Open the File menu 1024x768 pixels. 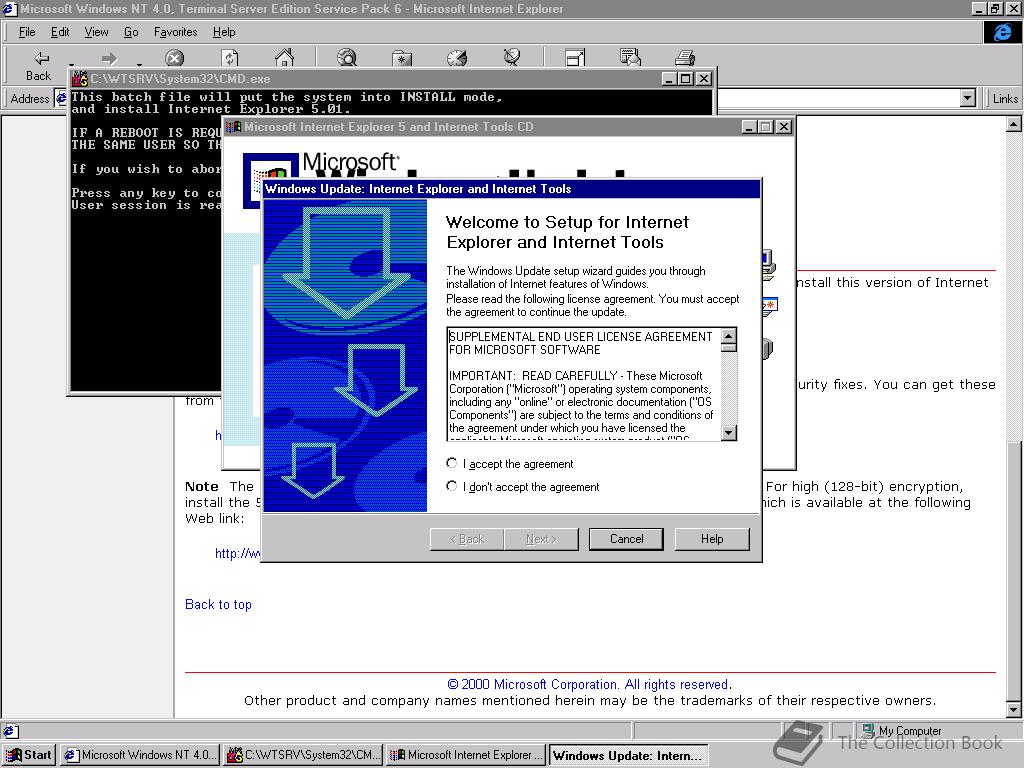click(x=27, y=32)
